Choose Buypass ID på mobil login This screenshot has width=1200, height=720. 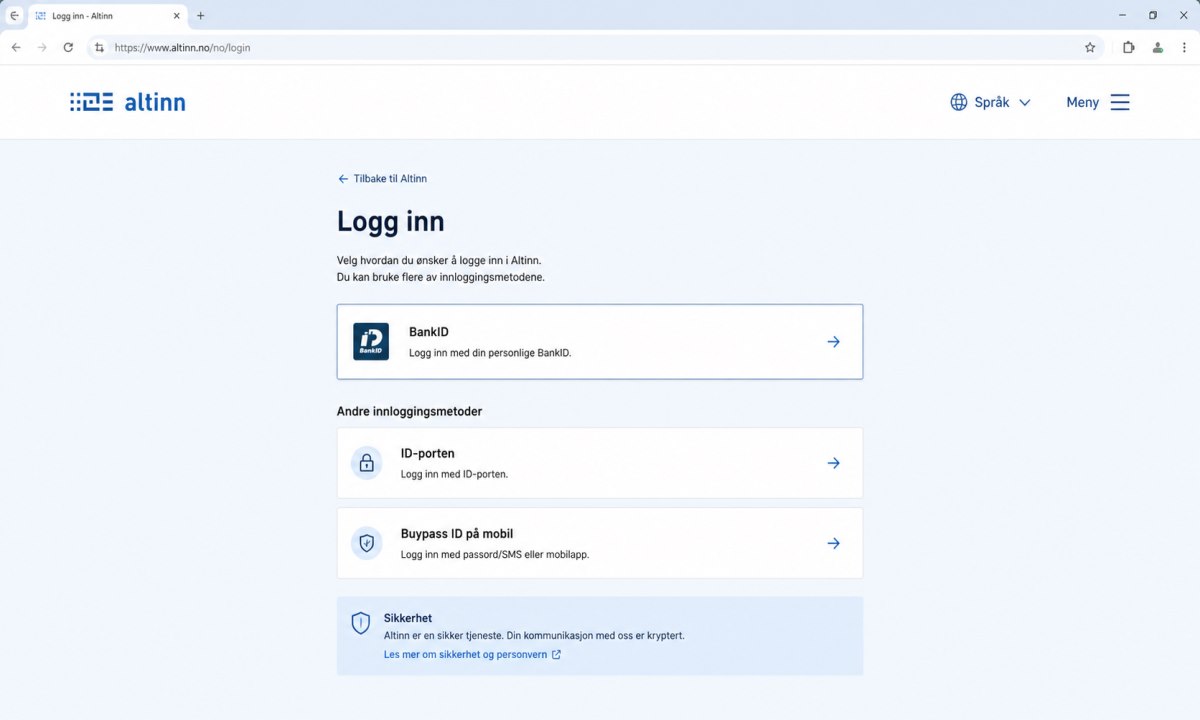(600, 543)
